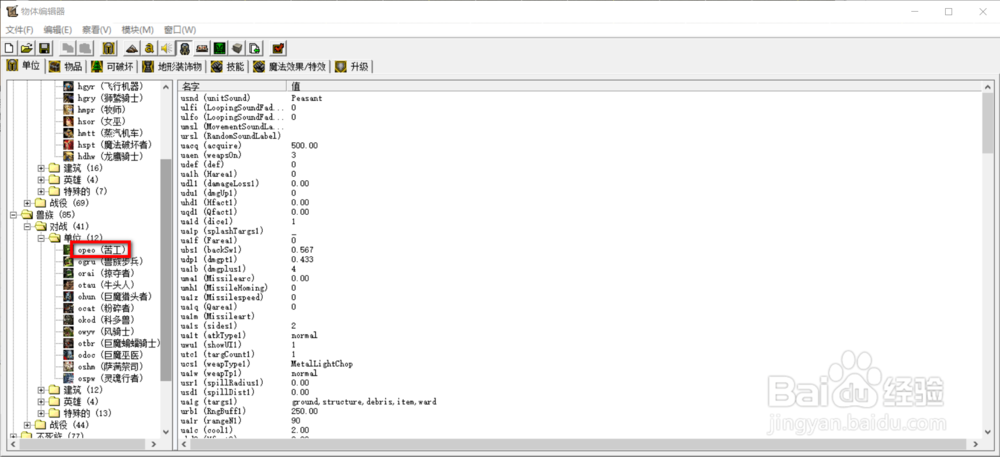Image resolution: width=1000 pixels, height=457 pixels.
Task: Select unit hmtt (蒸汽机车)
Action: click(110, 133)
